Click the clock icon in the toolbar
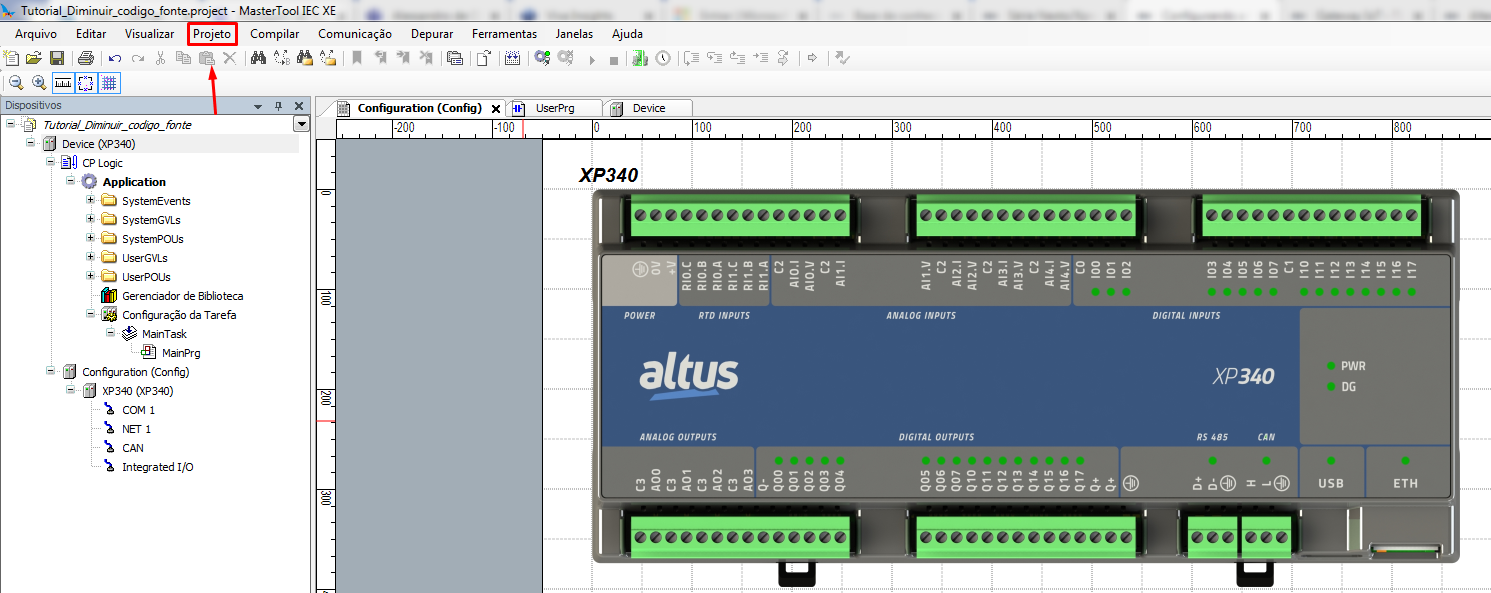The width and height of the screenshot is (1491, 593). (664, 58)
